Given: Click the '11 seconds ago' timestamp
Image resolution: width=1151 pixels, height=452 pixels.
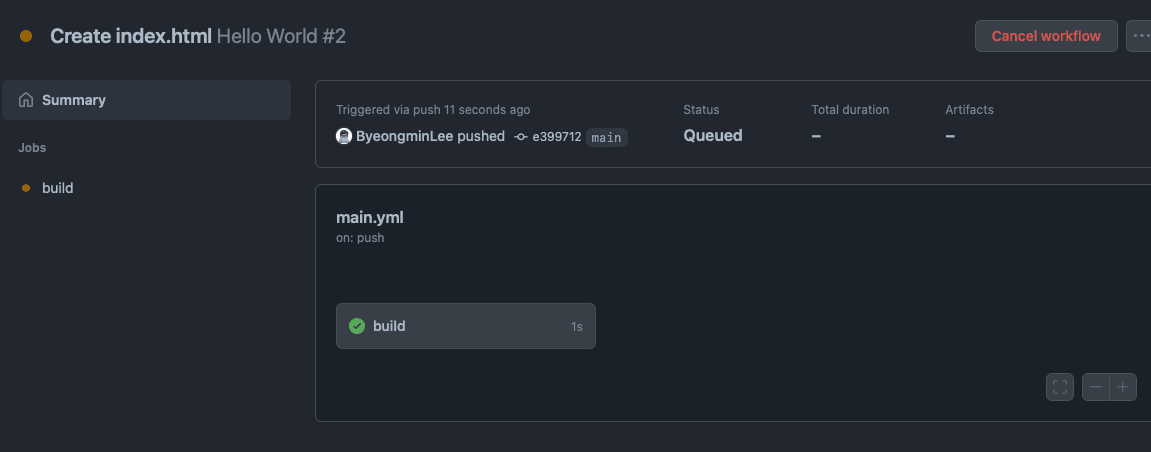Looking at the screenshot, I should [x=487, y=109].
